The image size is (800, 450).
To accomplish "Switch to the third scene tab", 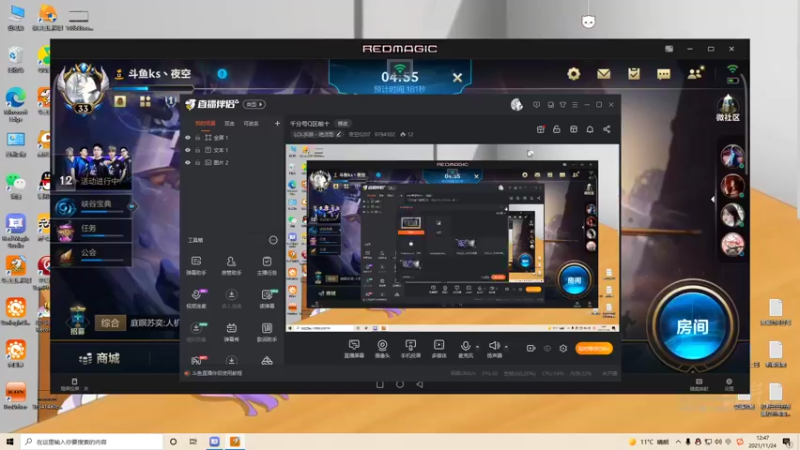I will [x=251, y=123].
